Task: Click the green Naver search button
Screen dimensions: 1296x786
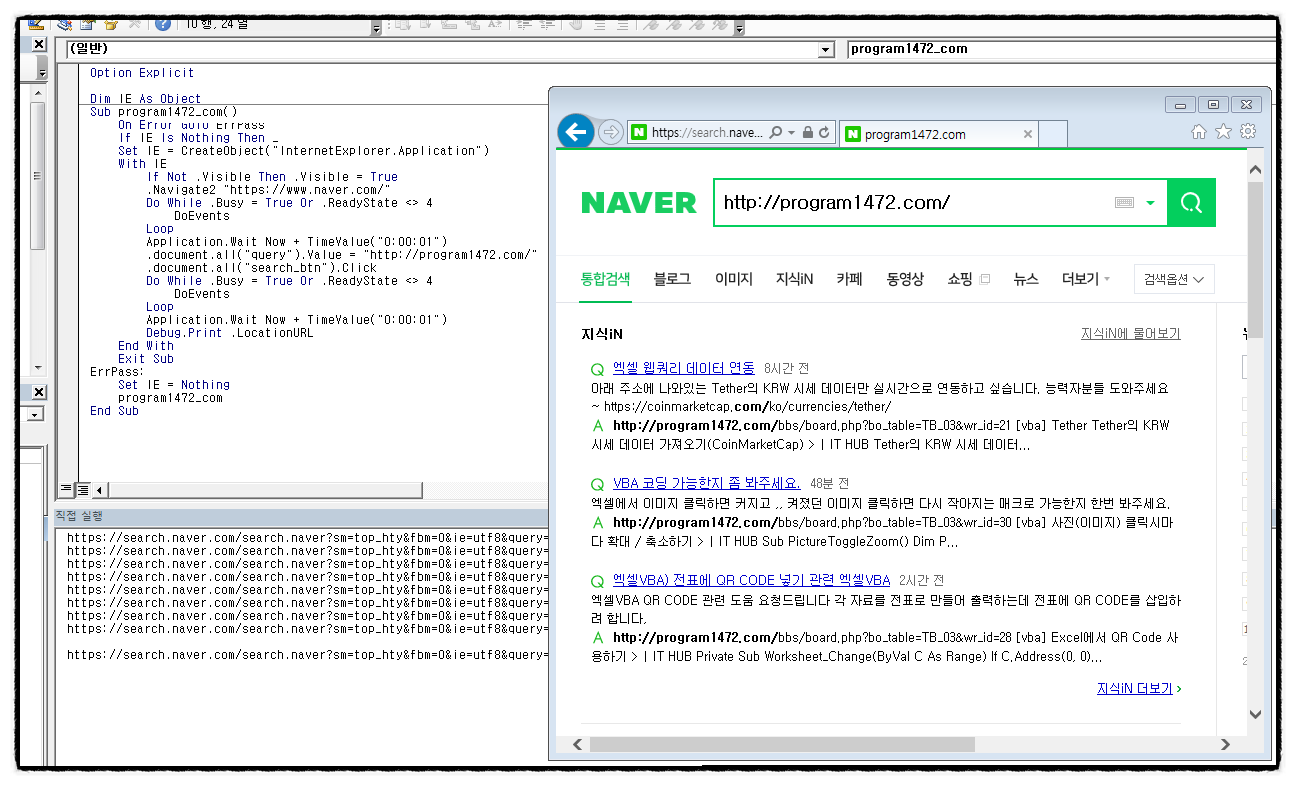Action: pos(1191,203)
